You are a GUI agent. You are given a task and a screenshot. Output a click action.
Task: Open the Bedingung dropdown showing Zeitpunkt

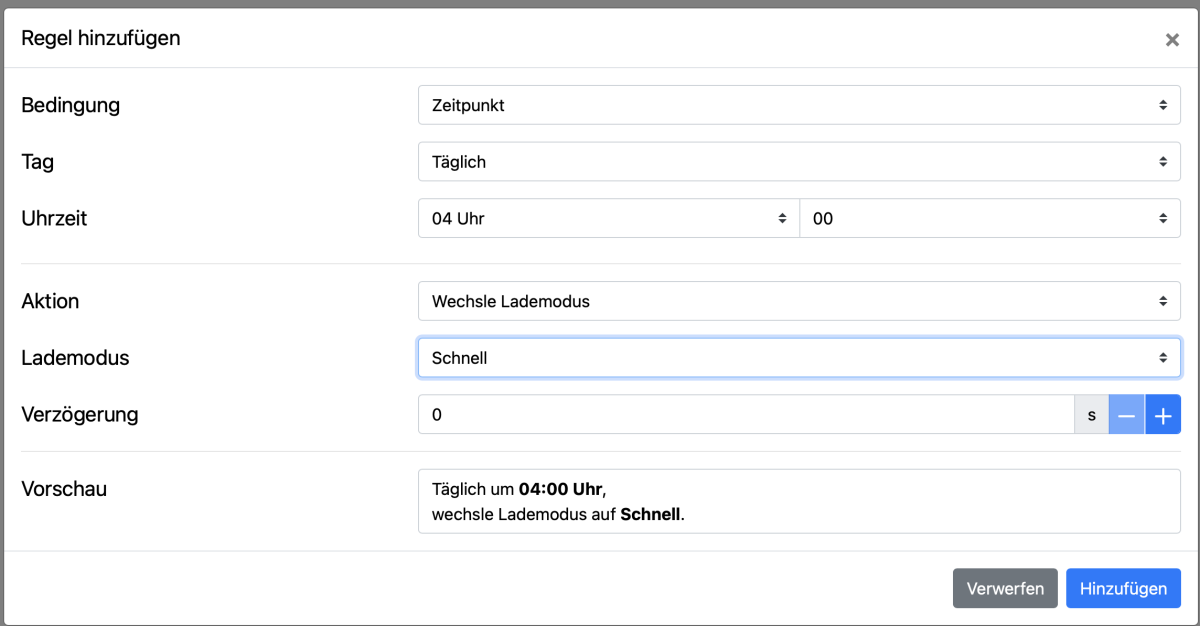pos(798,105)
